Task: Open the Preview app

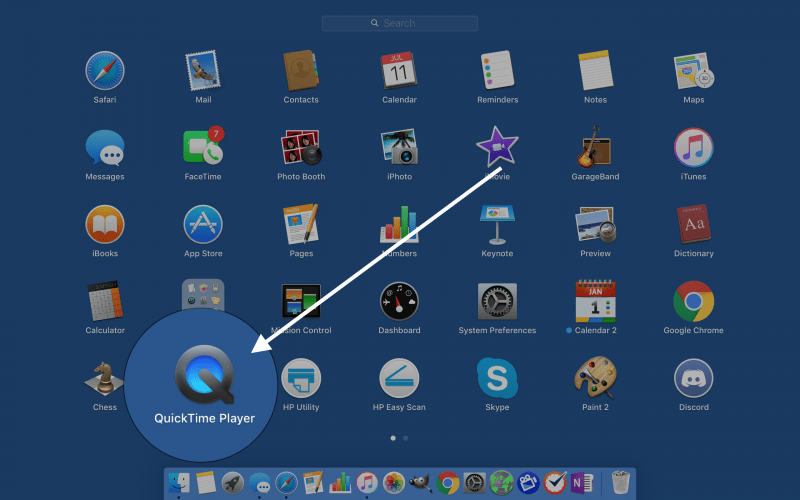Action: tap(595, 224)
